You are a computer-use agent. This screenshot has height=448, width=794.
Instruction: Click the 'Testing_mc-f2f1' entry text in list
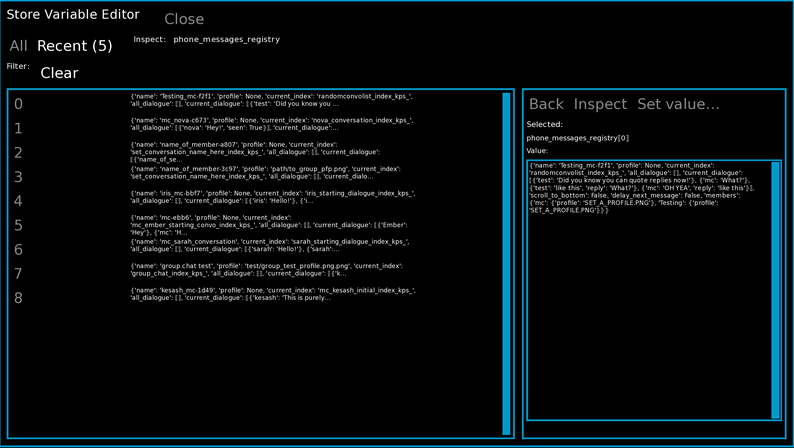(x=271, y=100)
